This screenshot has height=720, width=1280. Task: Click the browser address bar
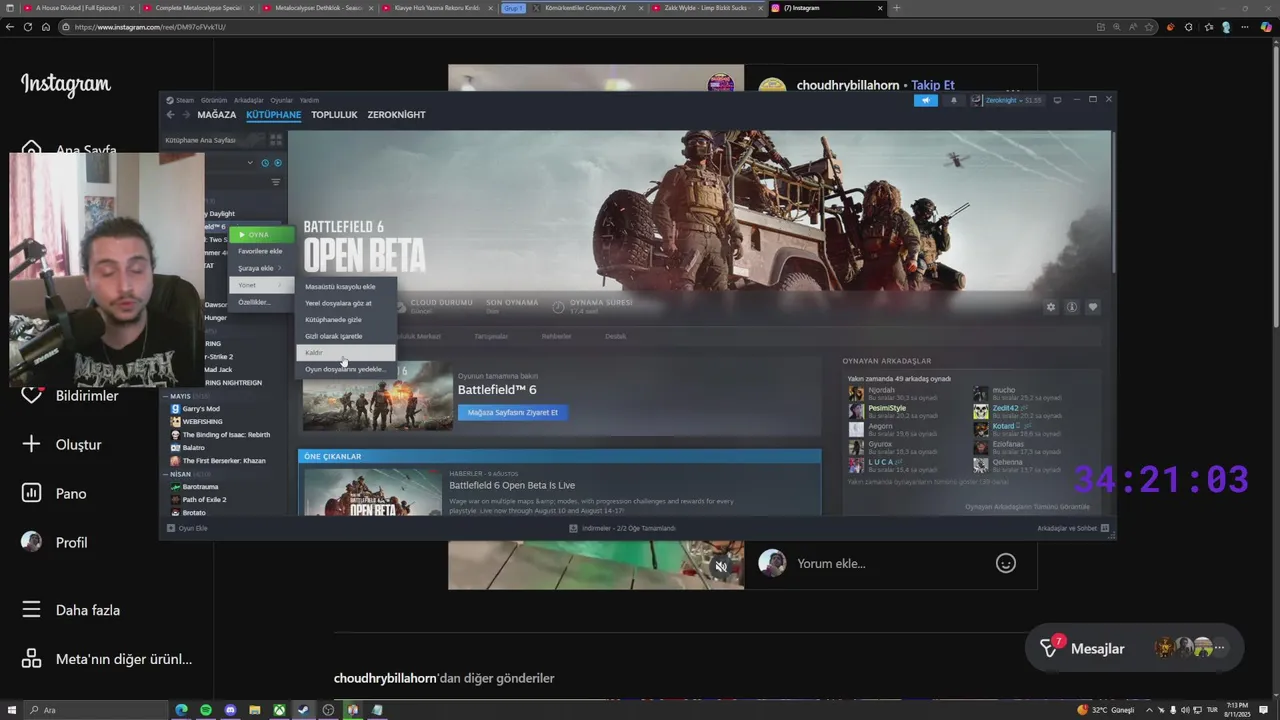pyautogui.click(x=580, y=27)
